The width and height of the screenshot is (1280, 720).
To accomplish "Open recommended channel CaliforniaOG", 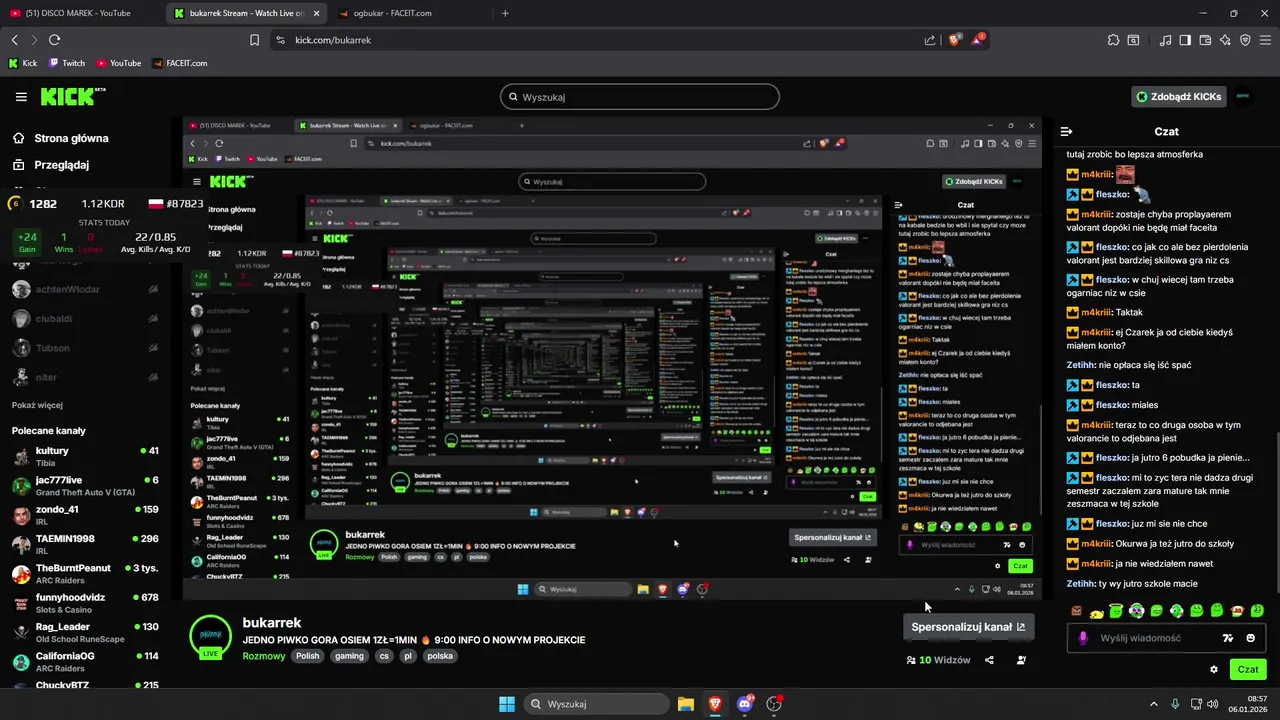I will click(x=85, y=662).
